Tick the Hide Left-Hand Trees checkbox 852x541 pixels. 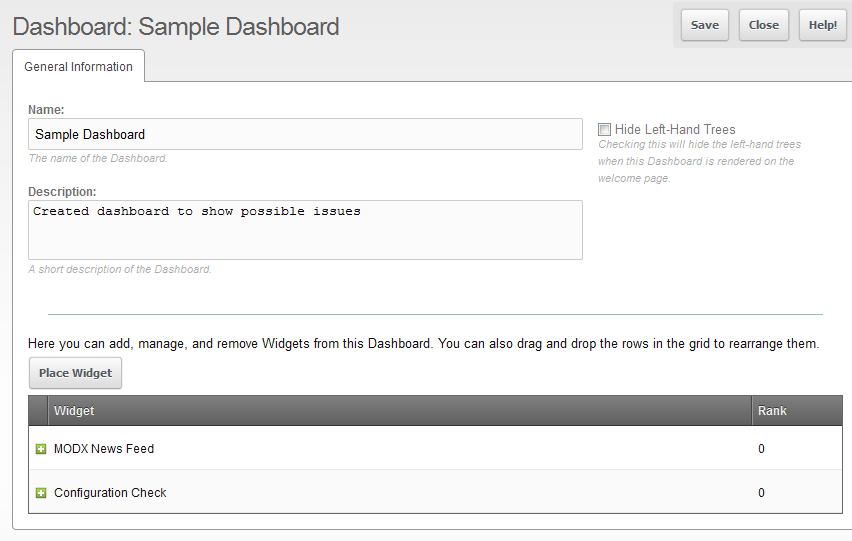coord(604,130)
